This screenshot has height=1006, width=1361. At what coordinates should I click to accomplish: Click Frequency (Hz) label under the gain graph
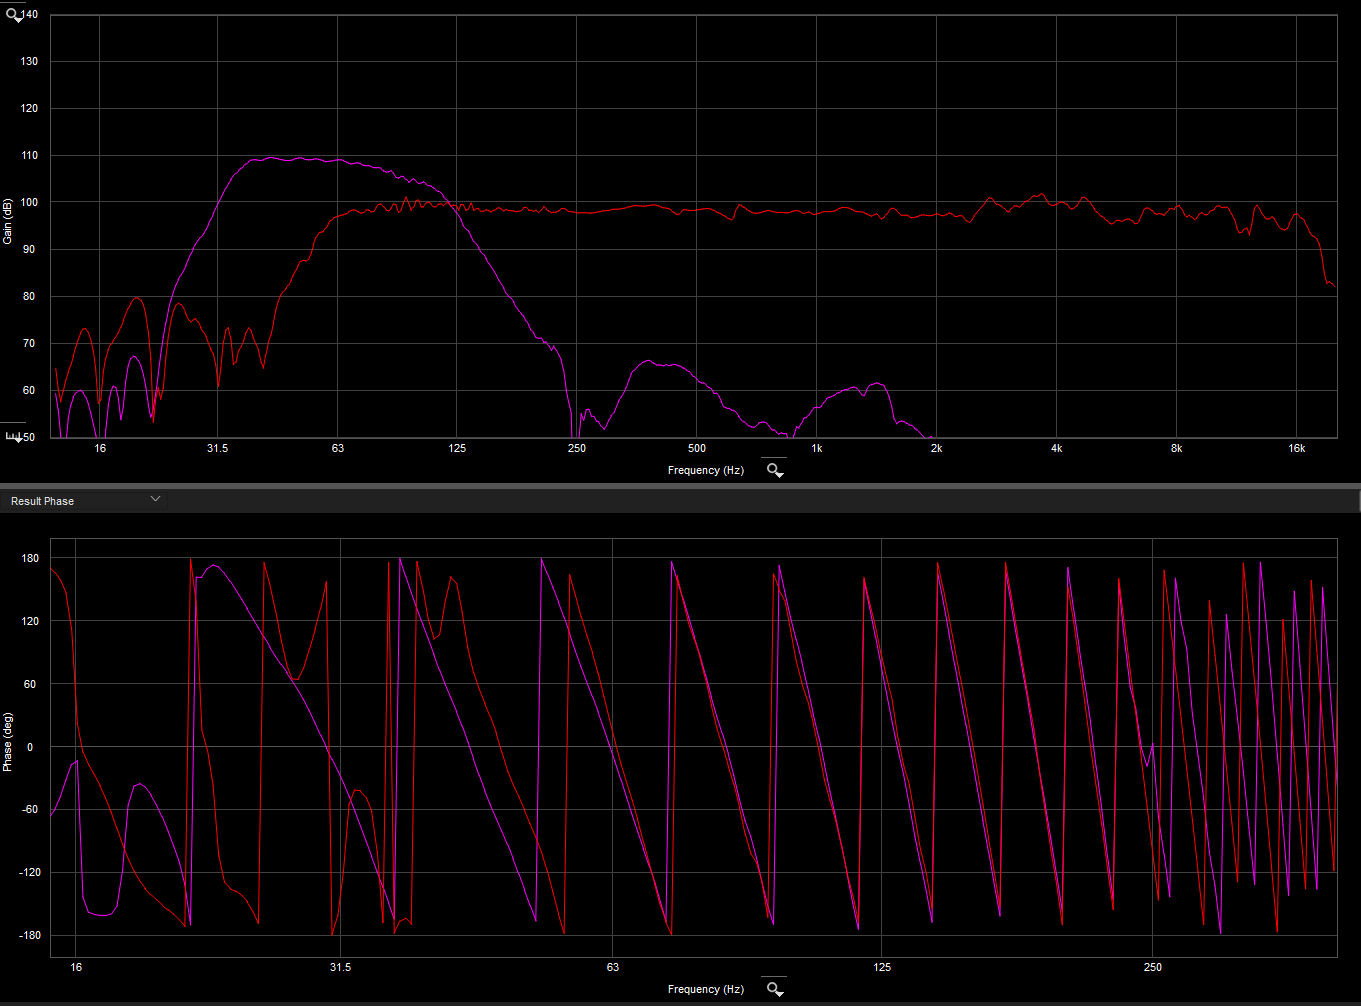tap(706, 470)
